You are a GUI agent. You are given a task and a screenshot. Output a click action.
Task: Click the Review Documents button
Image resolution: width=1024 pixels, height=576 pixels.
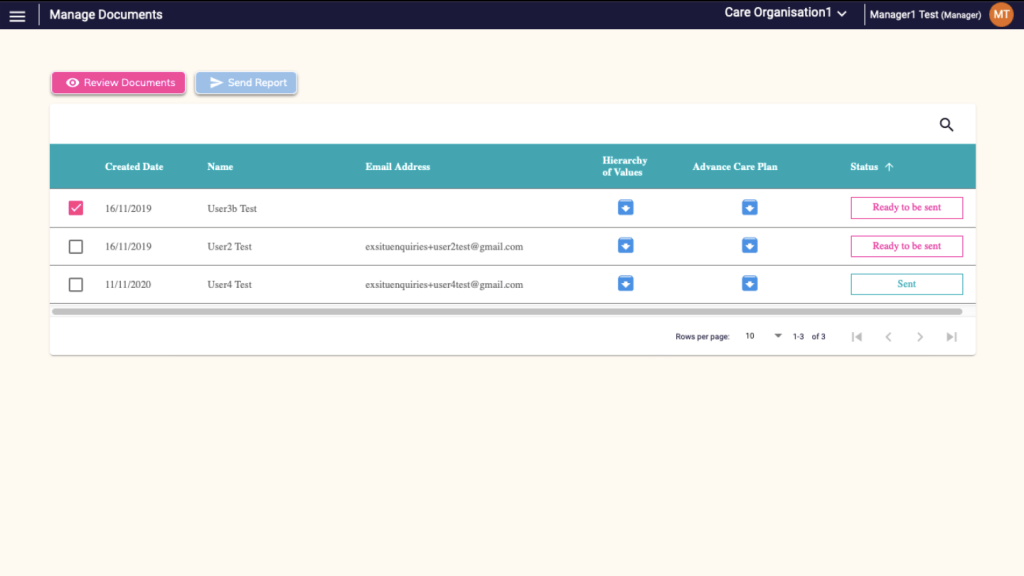coord(119,83)
